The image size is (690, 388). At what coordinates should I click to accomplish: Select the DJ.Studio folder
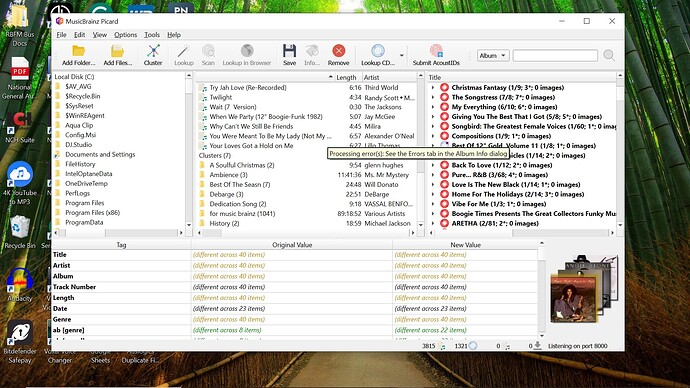click(x=78, y=144)
